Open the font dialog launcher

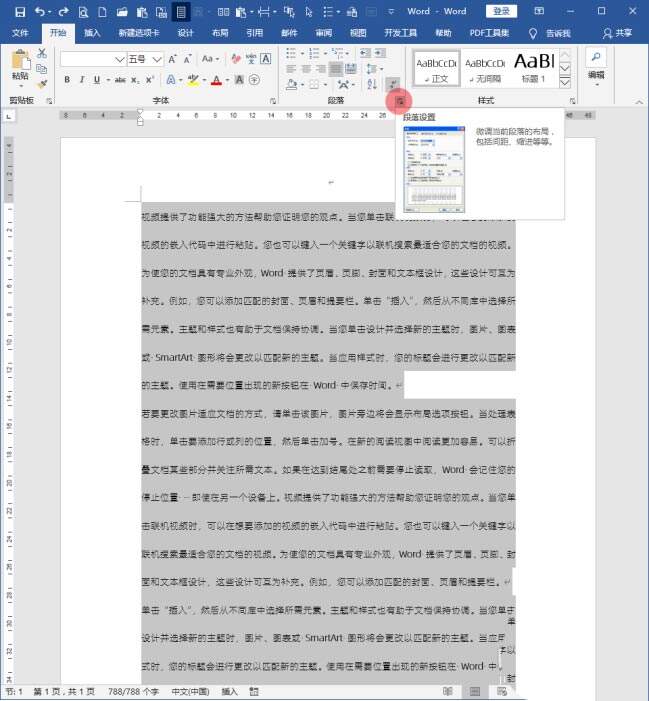(273, 101)
